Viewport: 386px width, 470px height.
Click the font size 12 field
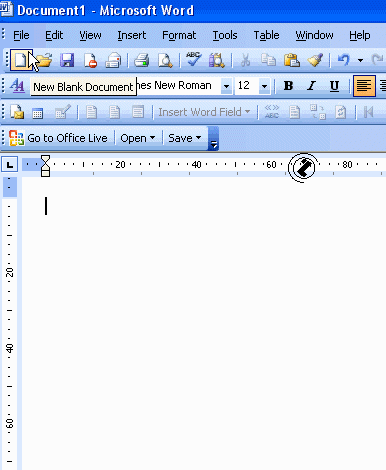pos(247,86)
